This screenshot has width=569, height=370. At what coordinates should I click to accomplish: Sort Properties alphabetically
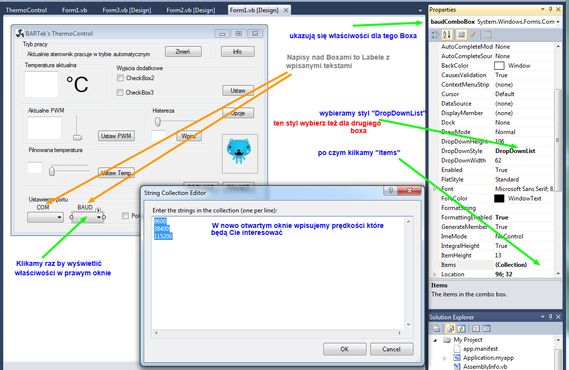447,35
